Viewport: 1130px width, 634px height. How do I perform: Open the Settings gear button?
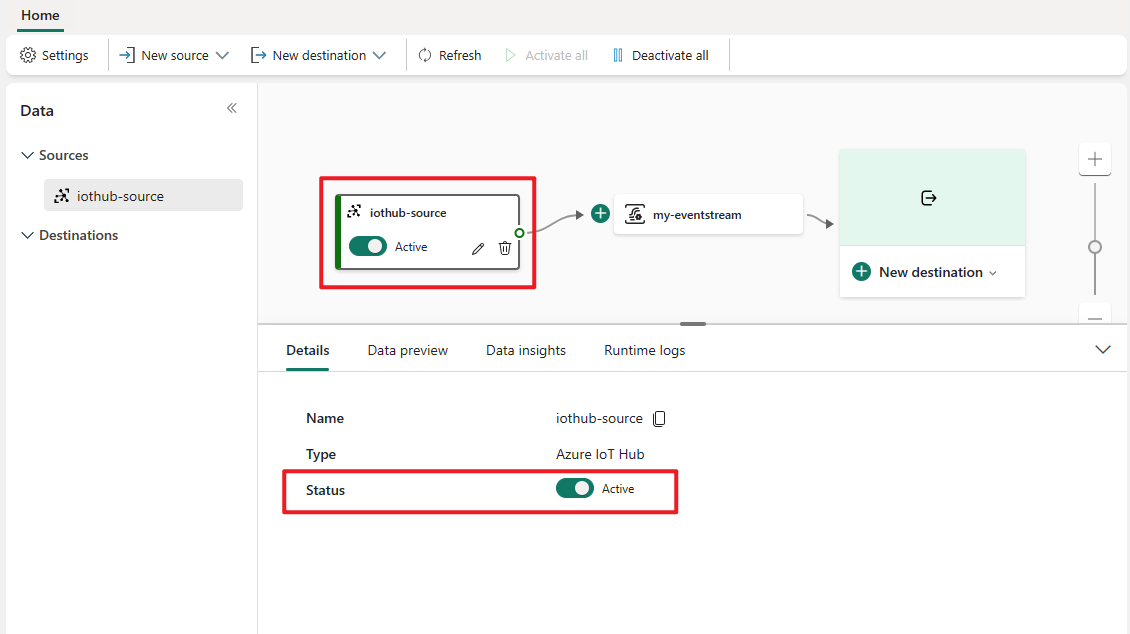(x=54, y=55)
